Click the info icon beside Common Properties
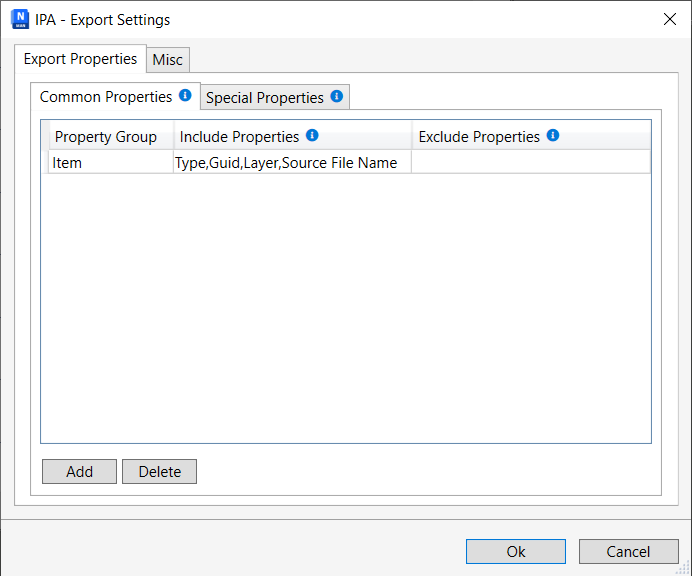692x576 pixels. tap(185, 96)
